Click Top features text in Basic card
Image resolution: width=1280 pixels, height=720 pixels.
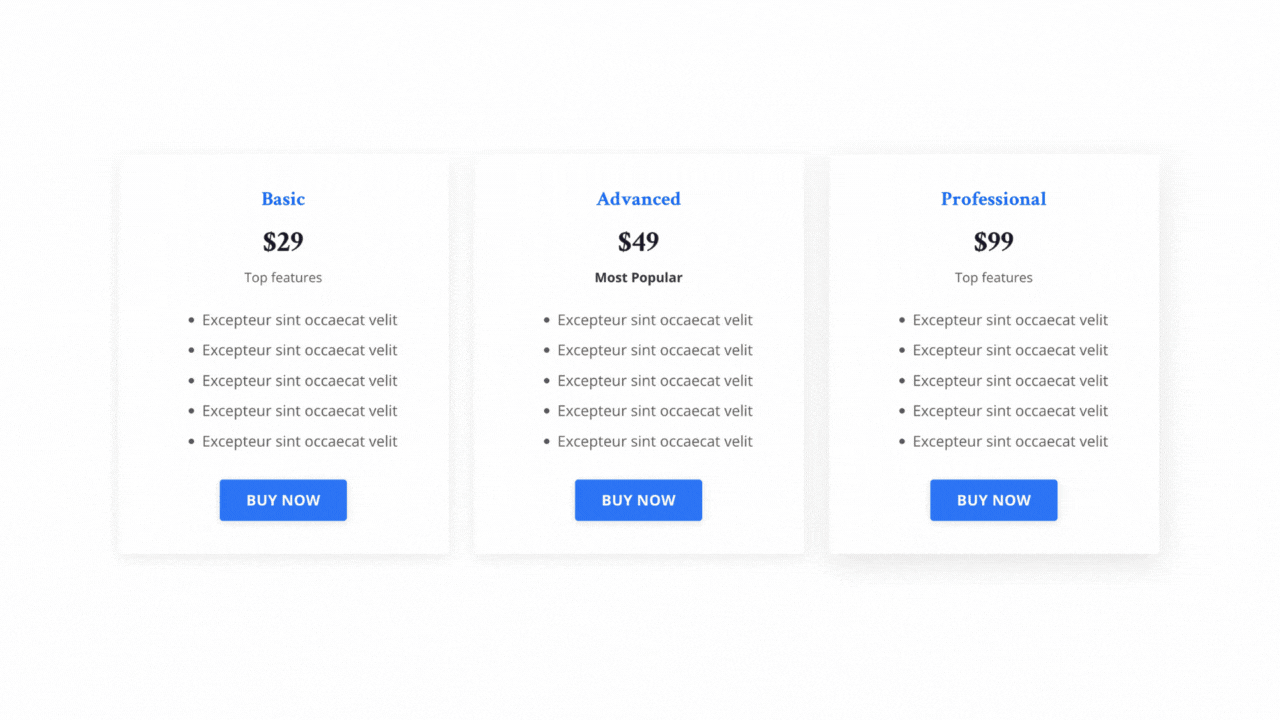tap(283, 278)
